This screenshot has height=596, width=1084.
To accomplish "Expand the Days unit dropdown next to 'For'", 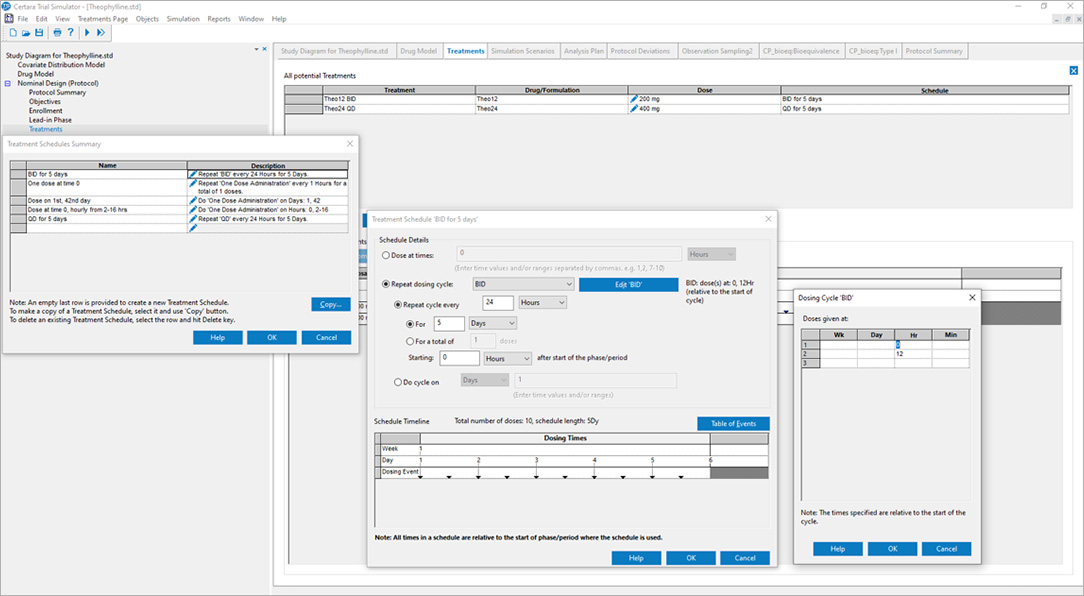I will (x=512, y=324).
